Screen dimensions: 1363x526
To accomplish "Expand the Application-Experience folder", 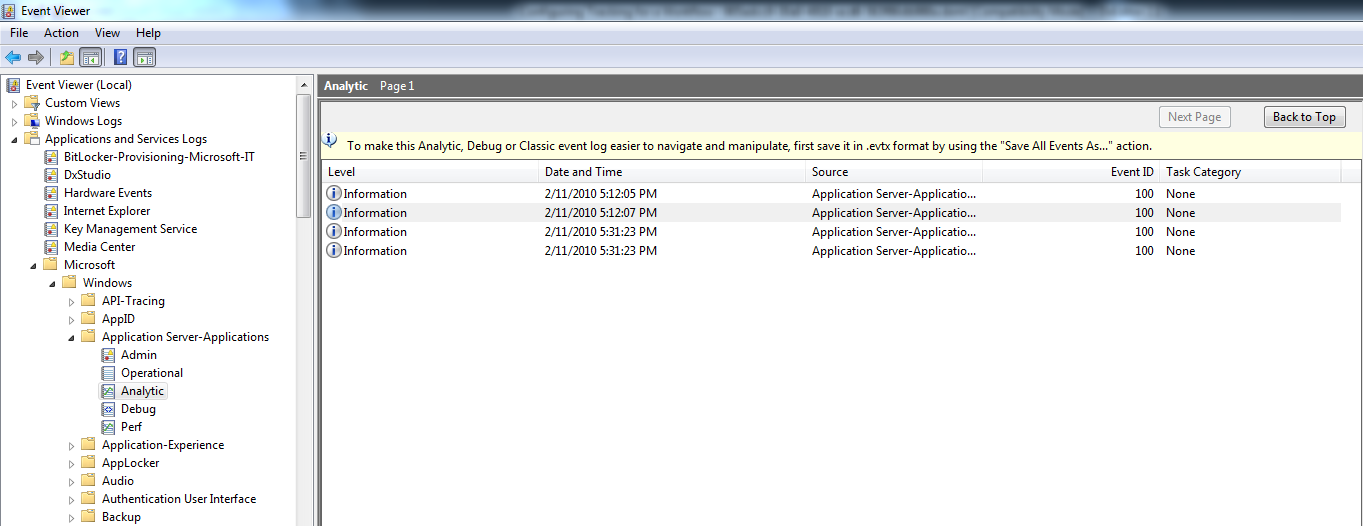I will (x=71, y=445).
